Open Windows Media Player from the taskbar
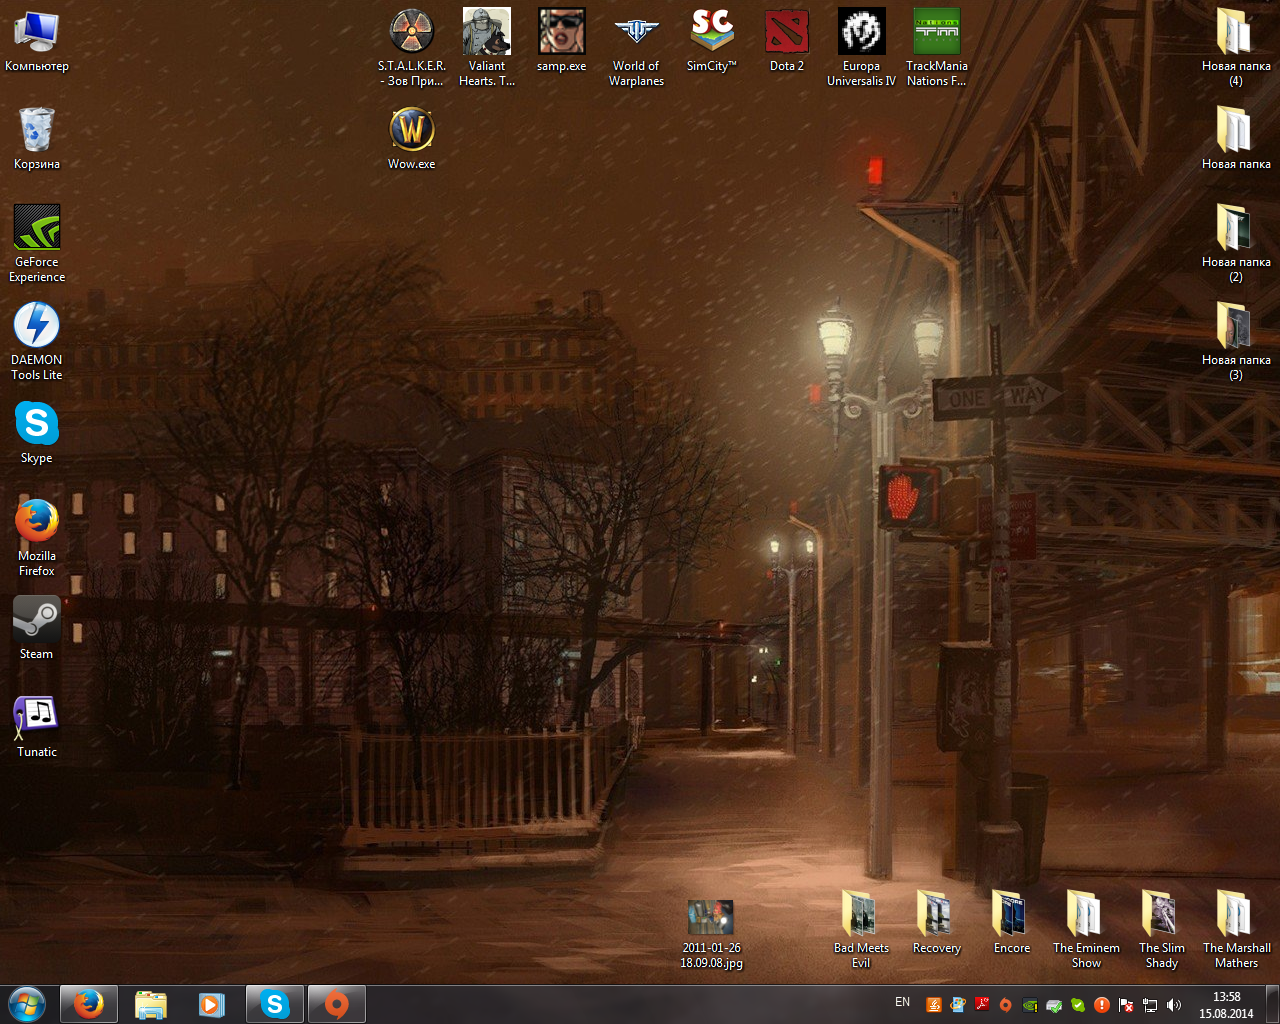This screenshot has width=1280, height=1024. [212, 1004]
